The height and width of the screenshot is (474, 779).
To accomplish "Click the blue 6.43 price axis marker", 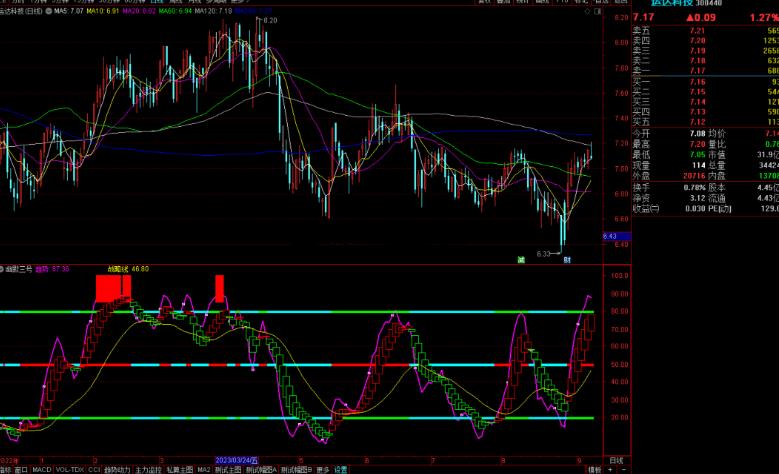I will (617, 237).
